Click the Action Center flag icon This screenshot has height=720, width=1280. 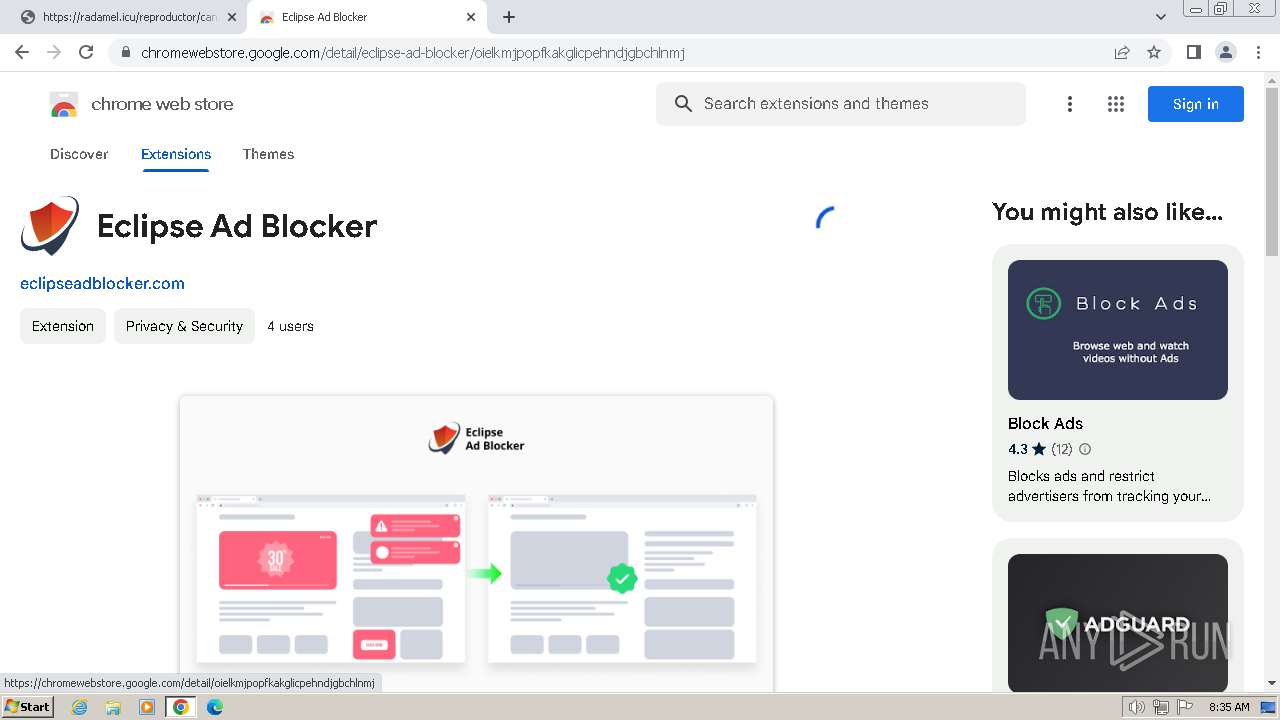[x=1185, y=707]
